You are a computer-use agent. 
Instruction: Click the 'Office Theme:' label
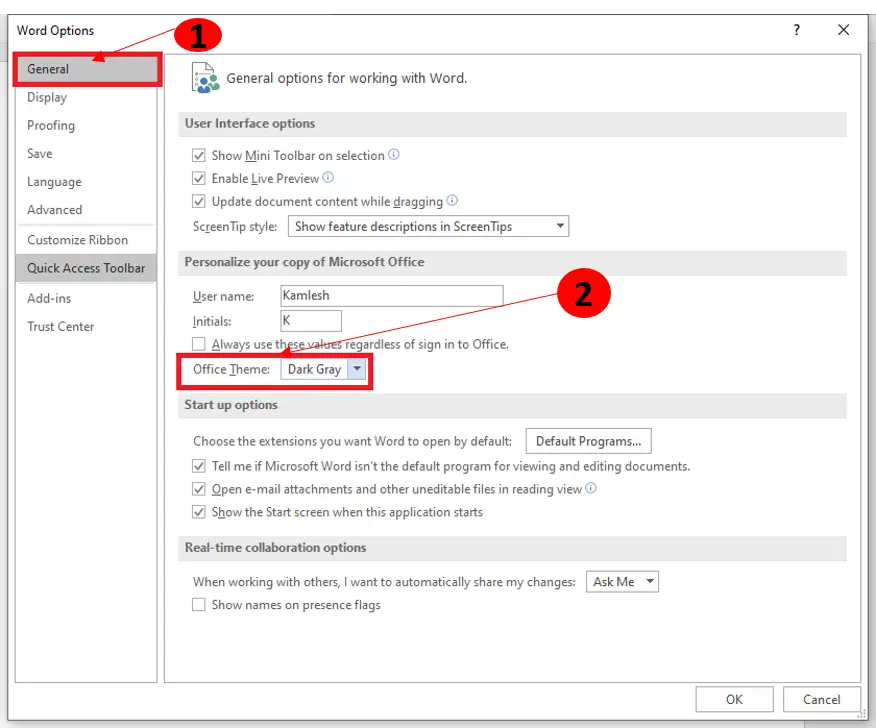coord(231,369)
